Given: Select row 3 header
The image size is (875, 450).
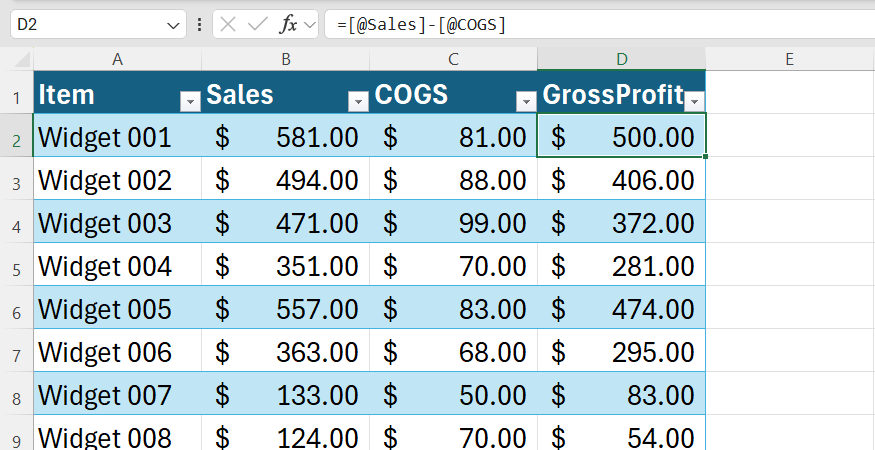Looking at the screenshot, I should click(x=16, y=179).
